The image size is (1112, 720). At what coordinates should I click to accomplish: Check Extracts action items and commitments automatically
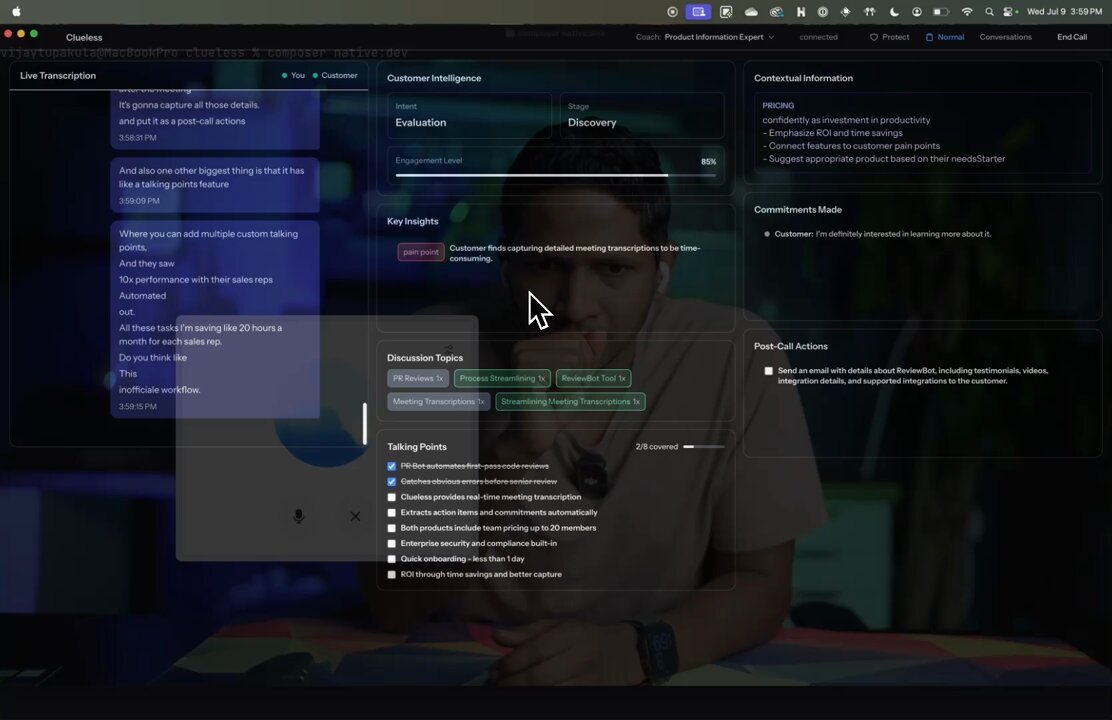click(x=391, y=513)
